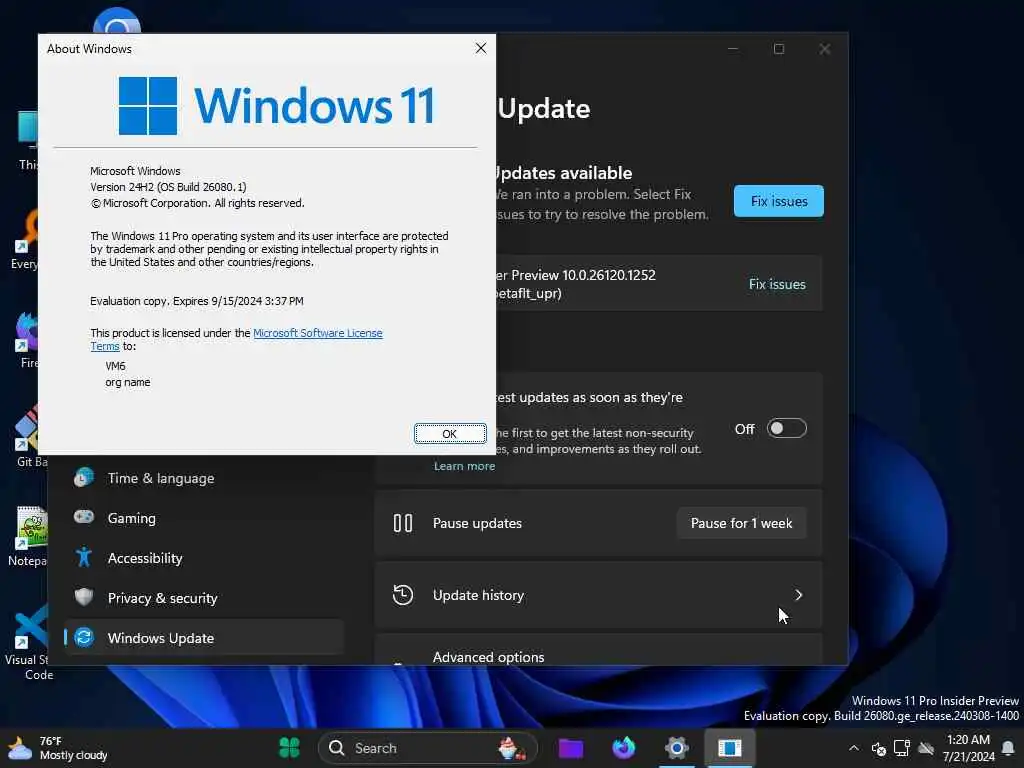Open the Settings gear on taskbar
Image resolution: width=1024 pixels, height=768 pixels.
[x=677, y=748]
